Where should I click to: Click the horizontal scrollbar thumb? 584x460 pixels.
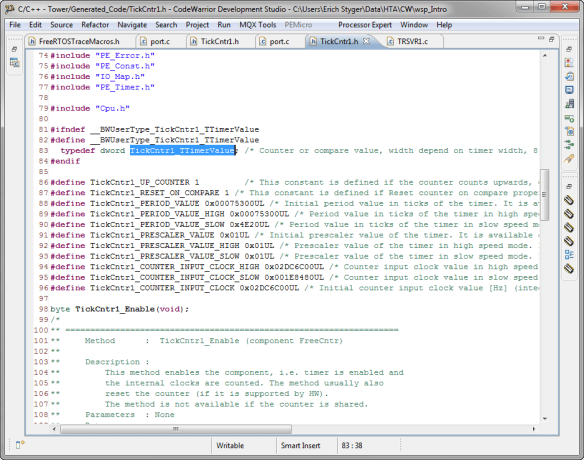pos(176,429)
